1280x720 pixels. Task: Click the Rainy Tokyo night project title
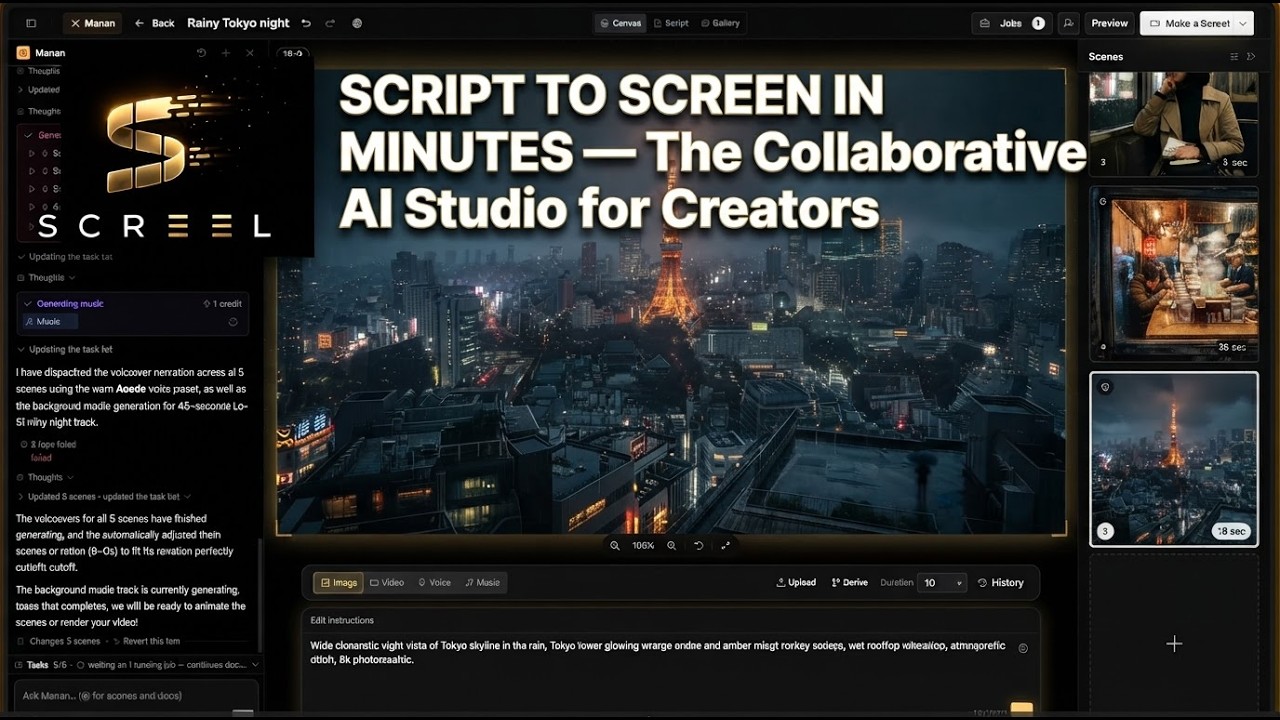[238, 23]
